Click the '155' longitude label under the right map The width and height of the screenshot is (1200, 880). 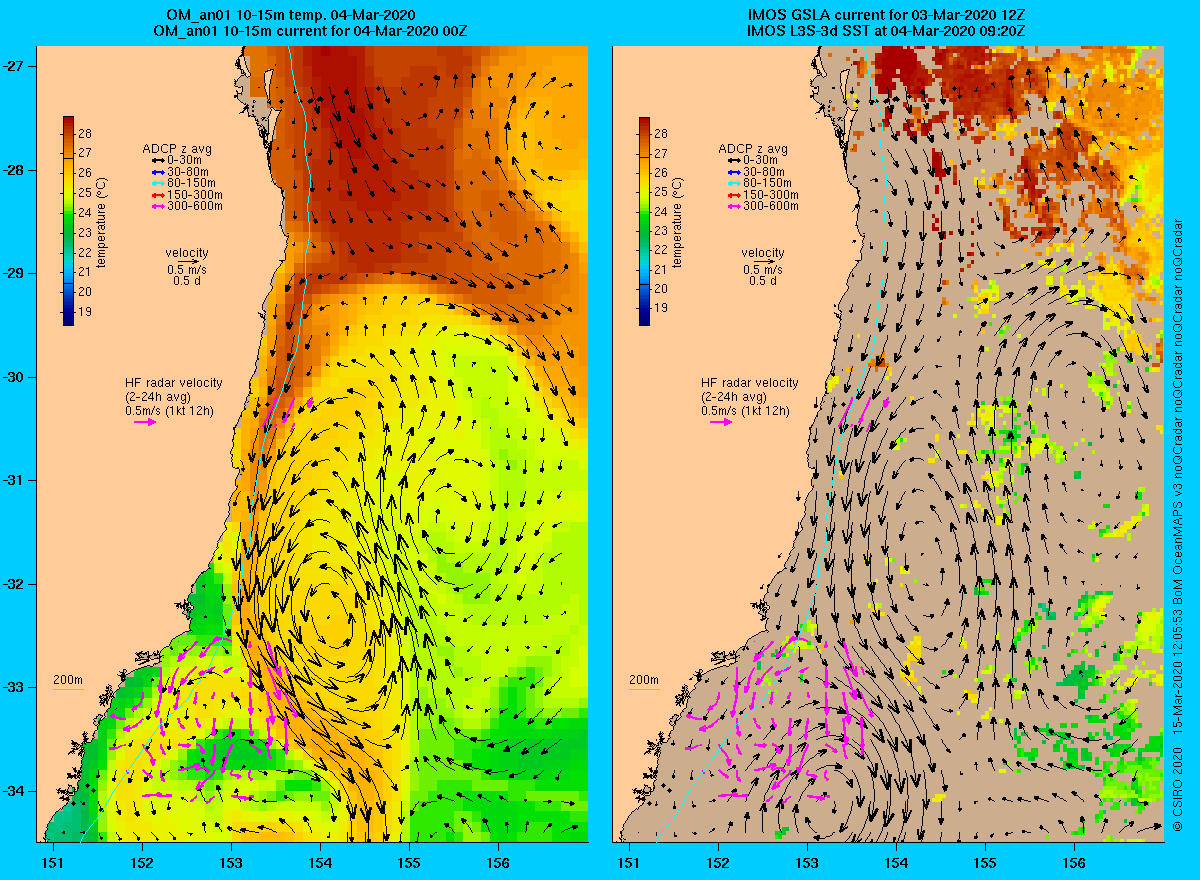[x=985, y=861]
